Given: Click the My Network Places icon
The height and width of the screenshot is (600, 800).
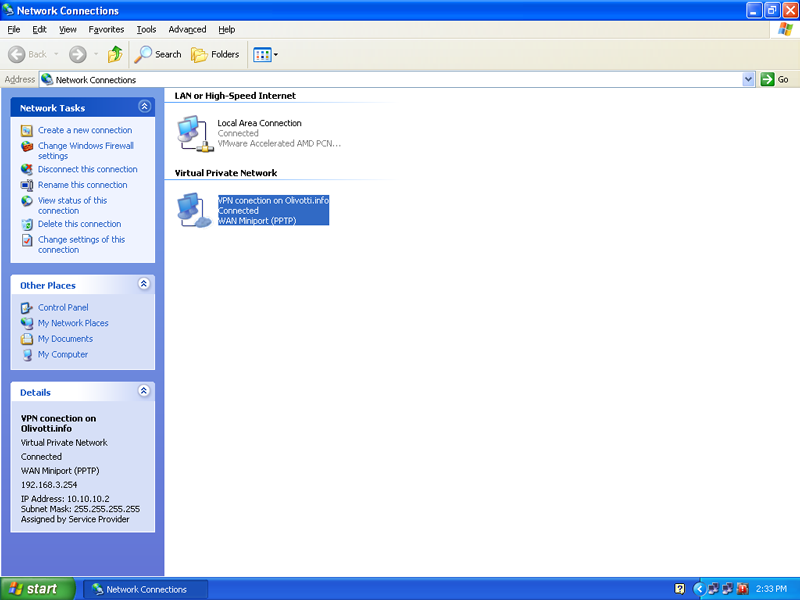Looking at the screenshot, I should tap(27, 323).
